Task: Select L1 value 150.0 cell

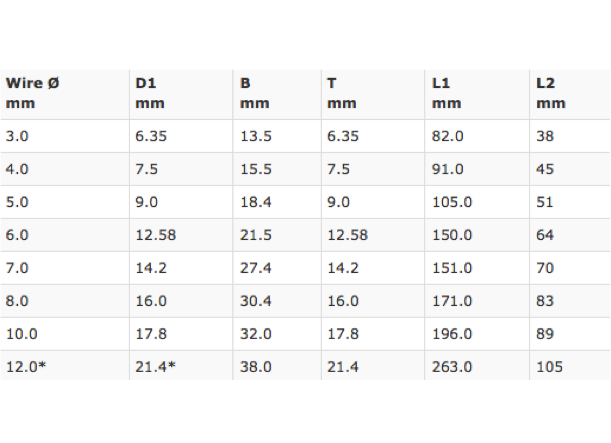Action: (x=451, y=235)
